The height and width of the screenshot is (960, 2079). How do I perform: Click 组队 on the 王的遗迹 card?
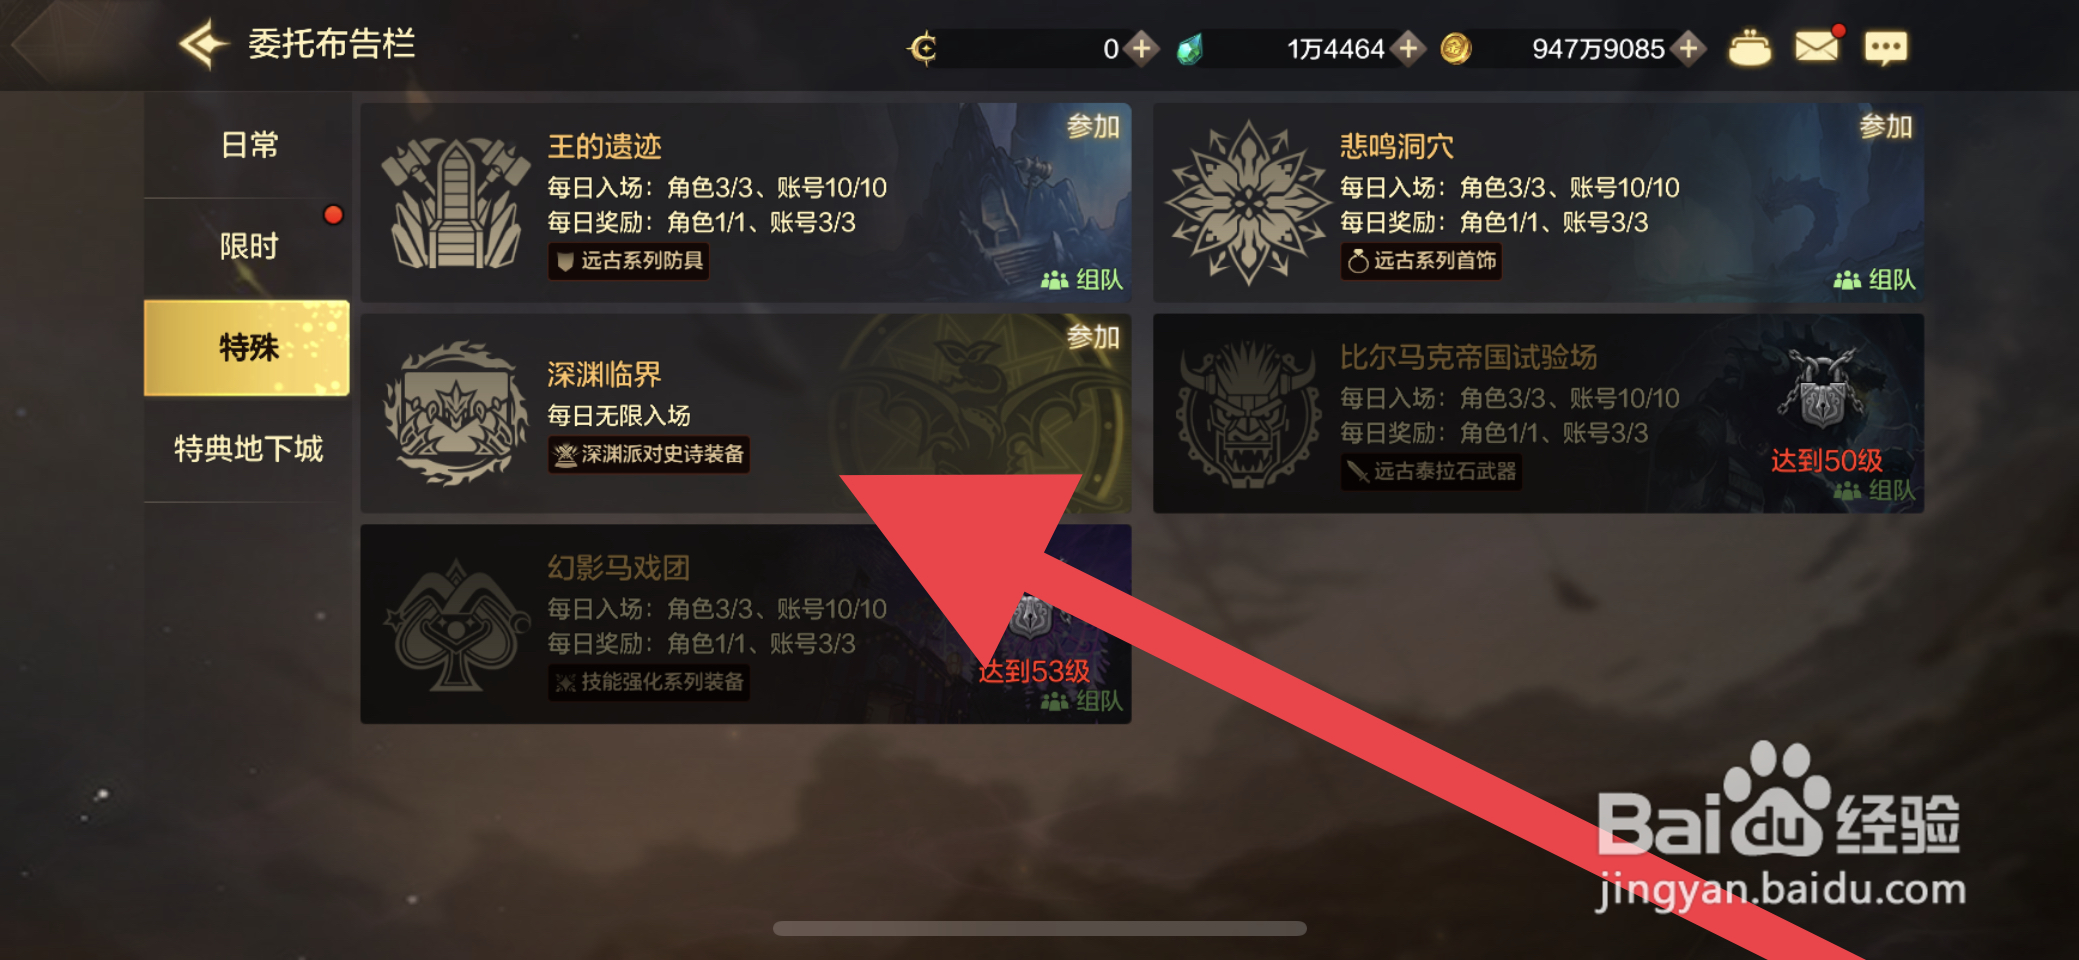tap(1082, 280)
